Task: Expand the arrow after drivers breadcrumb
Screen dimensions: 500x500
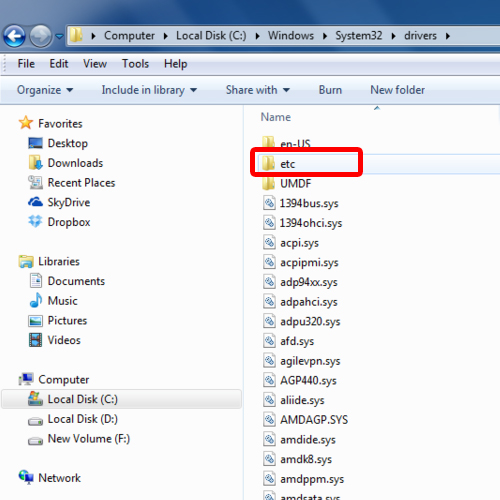Action: (x=448, y=36)
